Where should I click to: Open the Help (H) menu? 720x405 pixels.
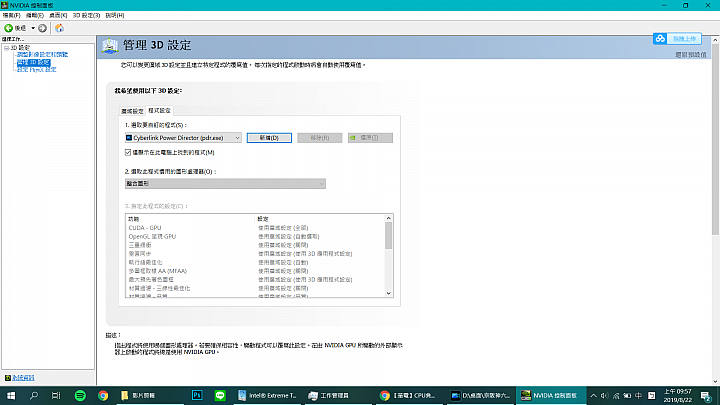point(115,15)
